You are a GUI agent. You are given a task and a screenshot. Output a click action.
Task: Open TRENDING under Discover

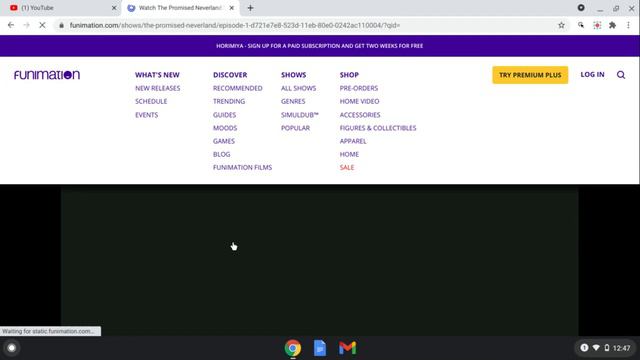tap(229, 101)
